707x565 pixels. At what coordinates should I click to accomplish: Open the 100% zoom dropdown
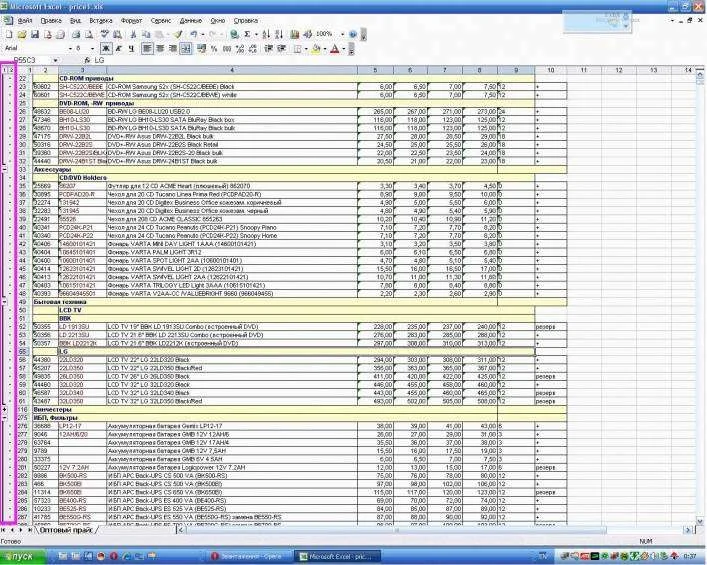point(342,34)
